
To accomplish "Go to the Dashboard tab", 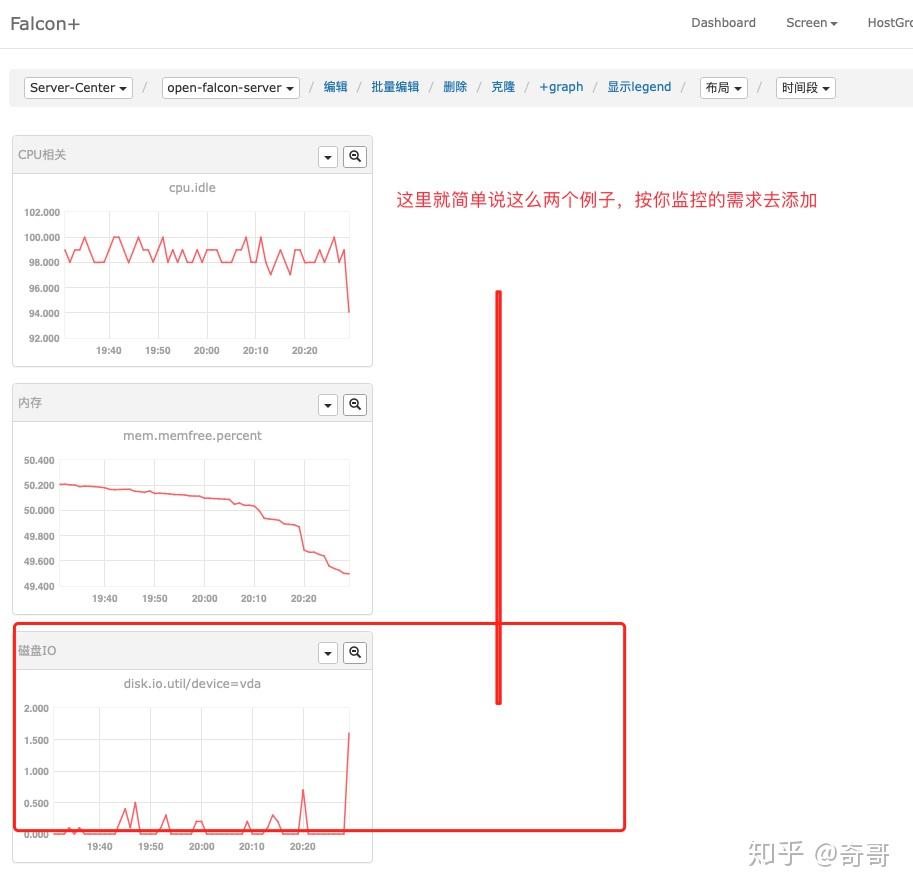I will 723,22.
